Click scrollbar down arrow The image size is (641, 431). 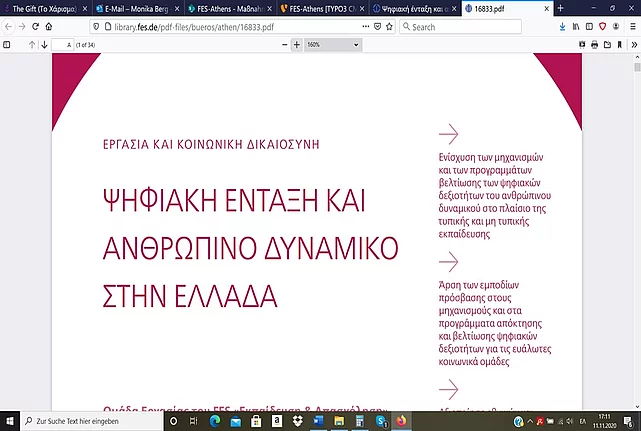tap(637, 407)
